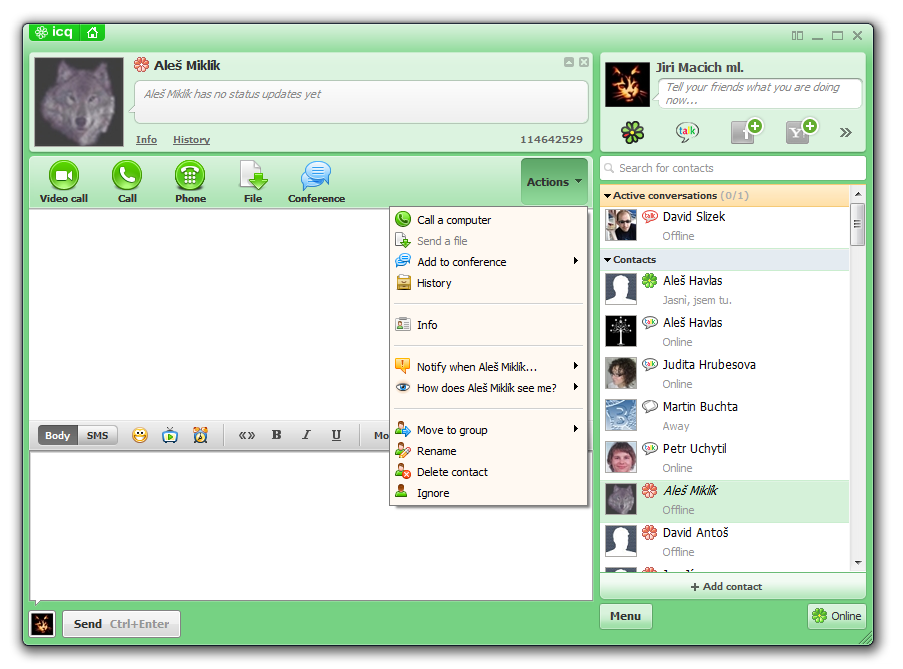Expand Notify when Aleš Miklík submenu
903x669 pixels.
tap(488, 367)
